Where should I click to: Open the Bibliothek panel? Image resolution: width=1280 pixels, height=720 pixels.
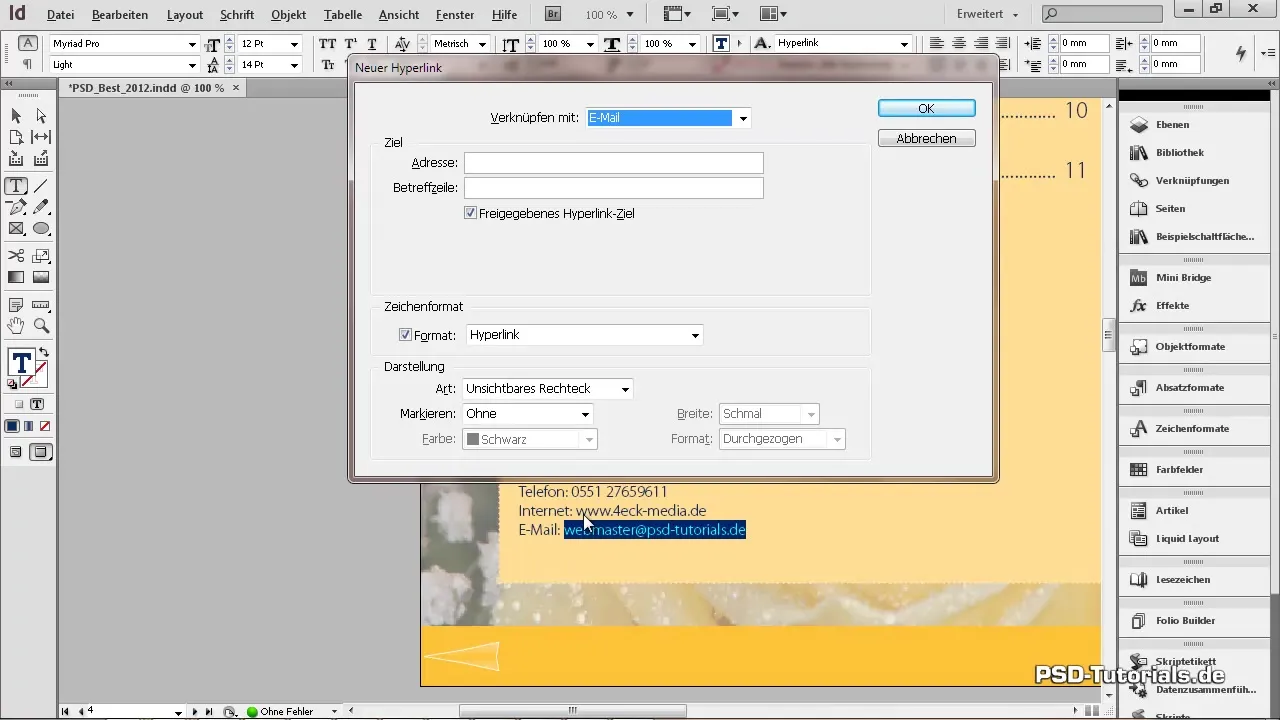[x=1179, y=153]
